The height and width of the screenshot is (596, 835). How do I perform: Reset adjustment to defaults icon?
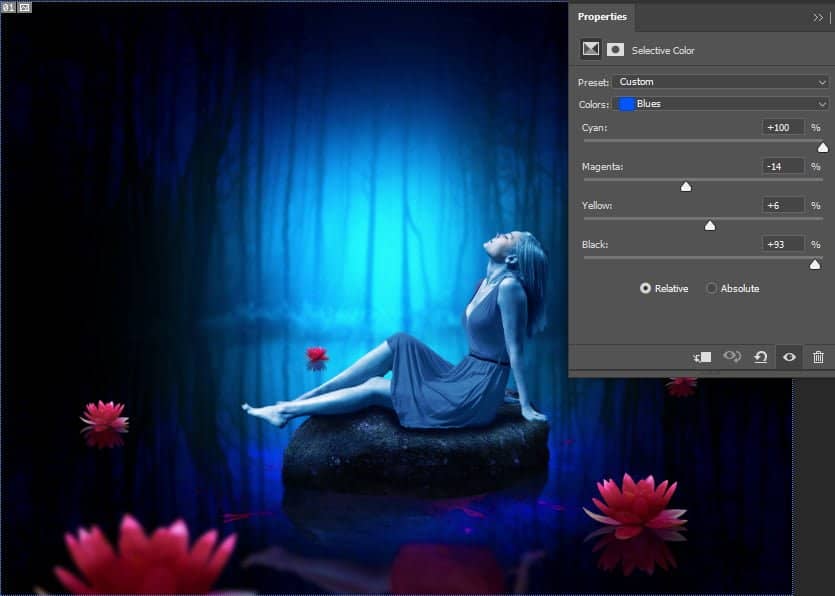point(761,357)
